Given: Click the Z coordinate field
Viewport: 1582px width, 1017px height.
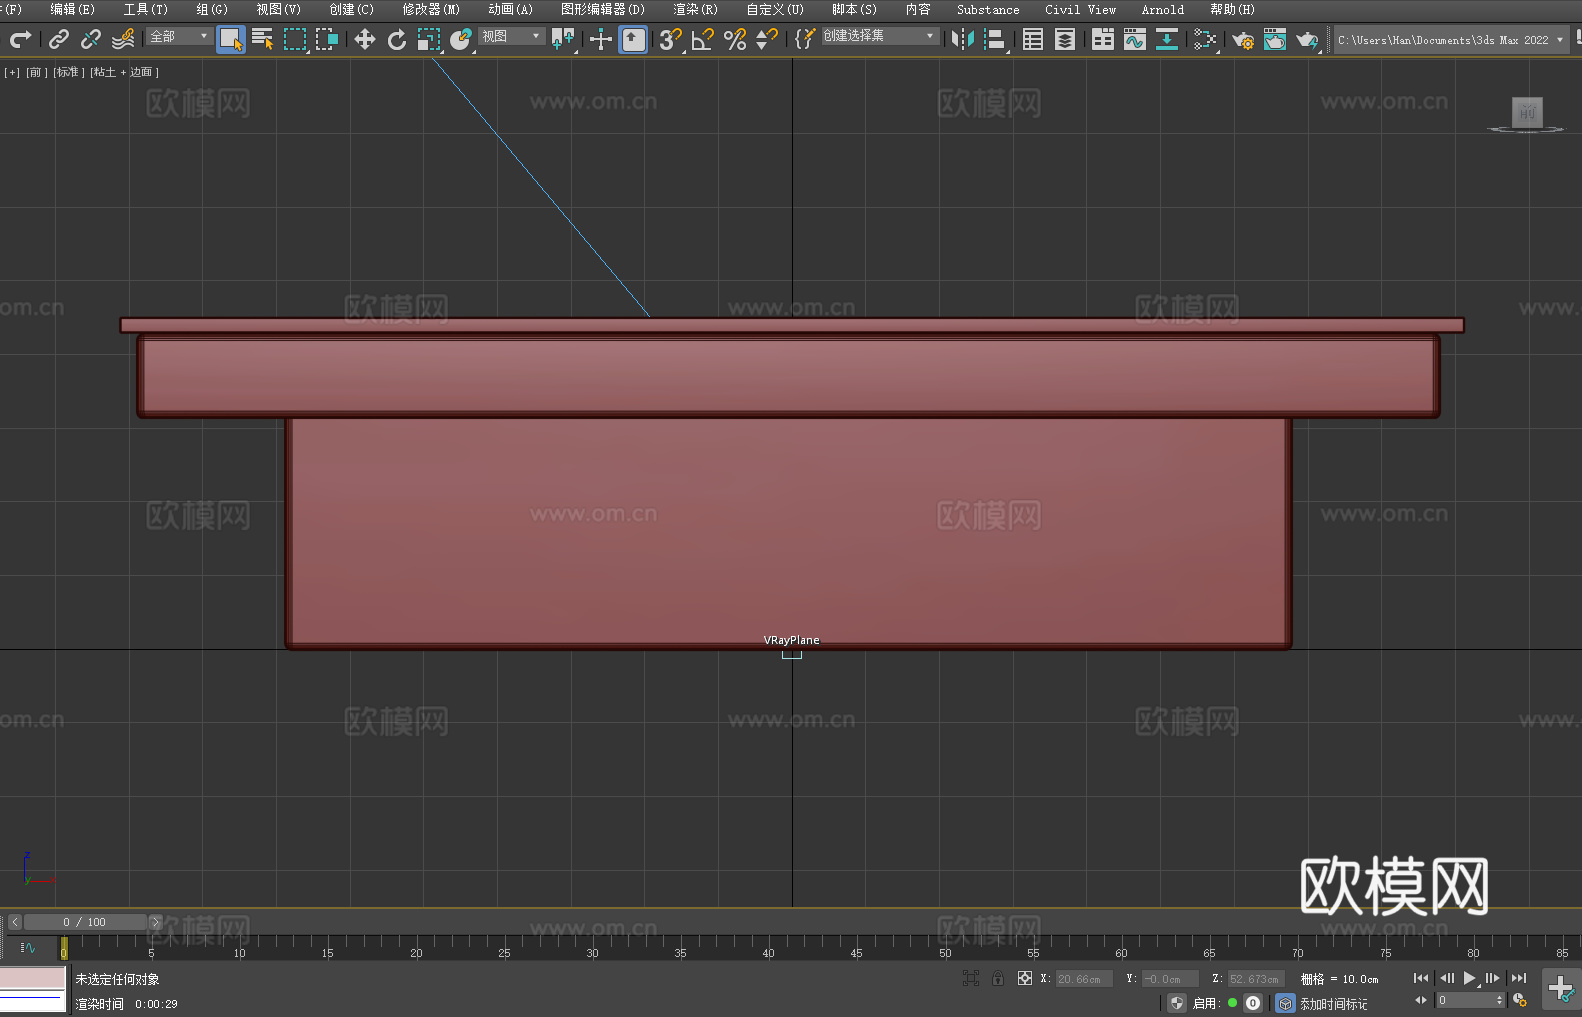Looking at the screenshot, I should tap(1256, 979).
